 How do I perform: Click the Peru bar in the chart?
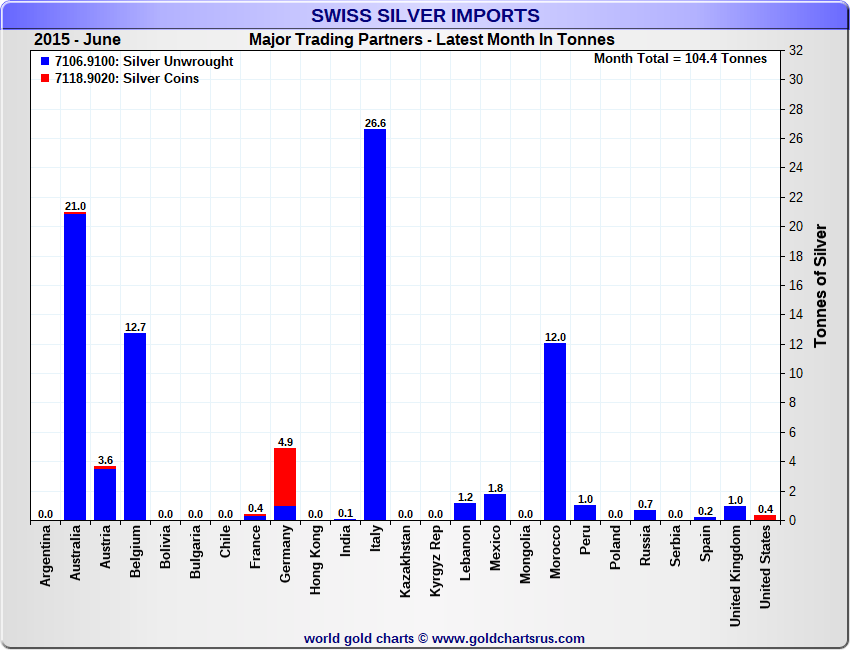pyautogui.click(x=585, y=513)
